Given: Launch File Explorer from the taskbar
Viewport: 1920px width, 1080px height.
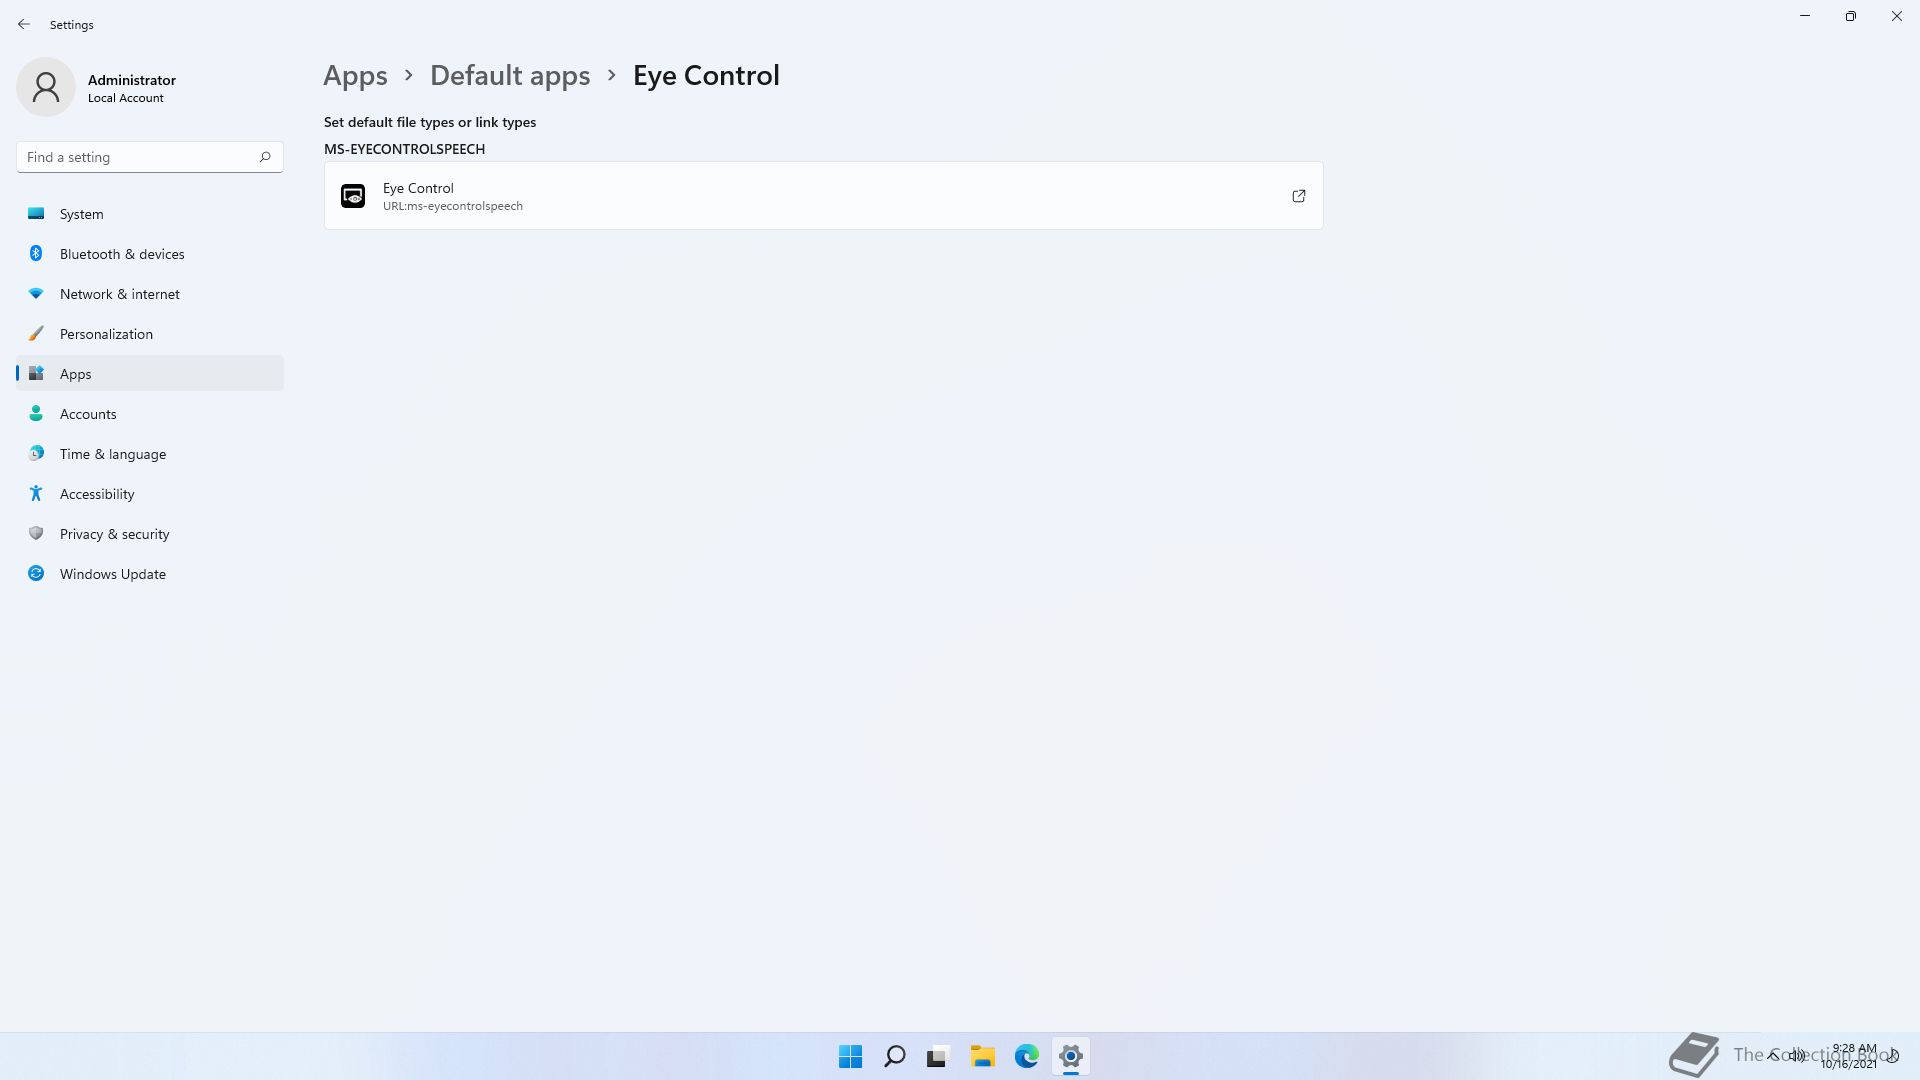Looking at the screenshot, I should 983,1056.
